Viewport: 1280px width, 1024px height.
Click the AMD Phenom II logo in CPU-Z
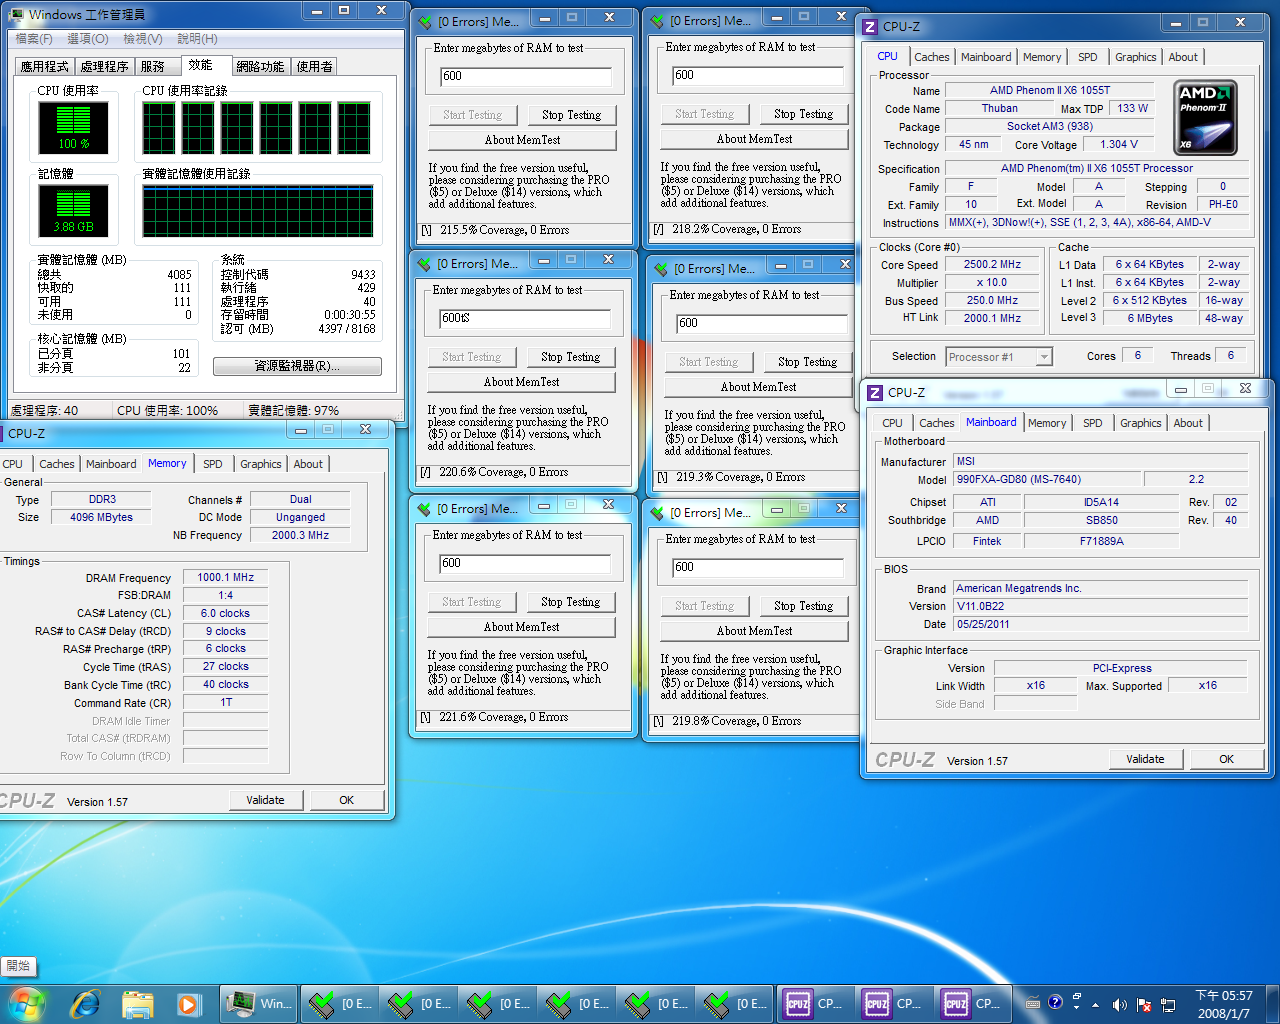point(1205,118)
